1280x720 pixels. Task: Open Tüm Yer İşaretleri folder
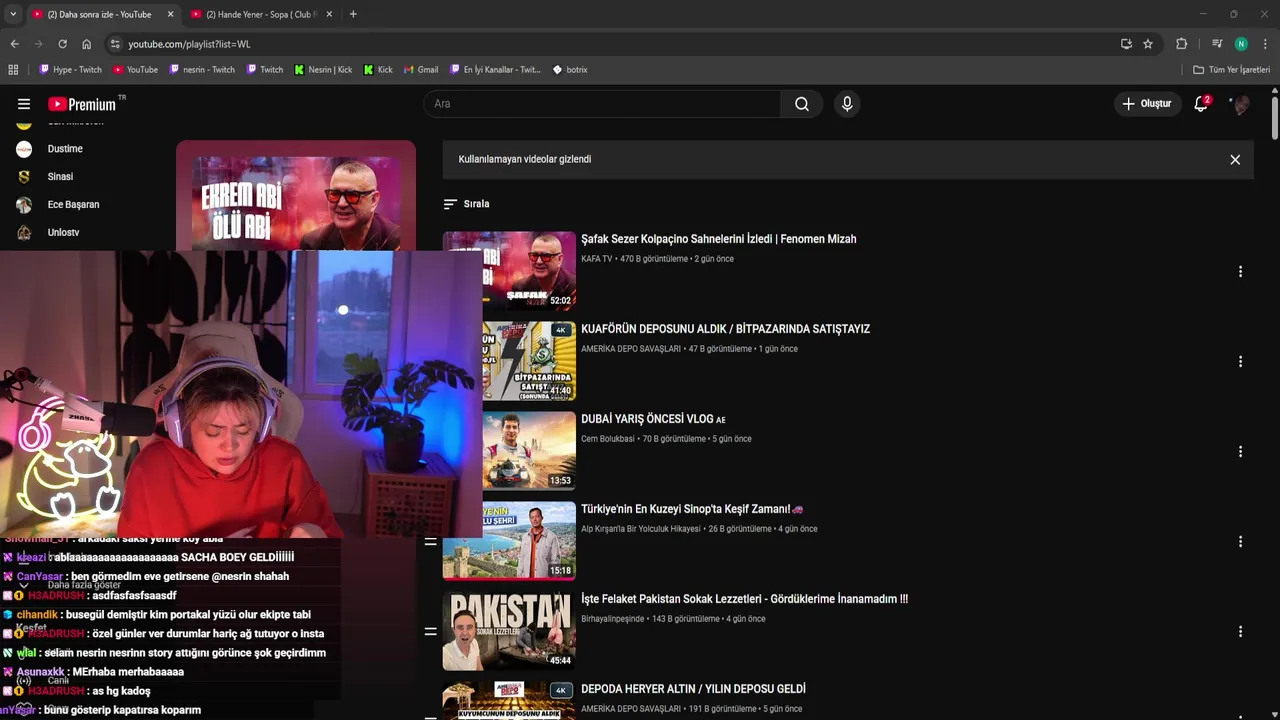[1232, 70]
